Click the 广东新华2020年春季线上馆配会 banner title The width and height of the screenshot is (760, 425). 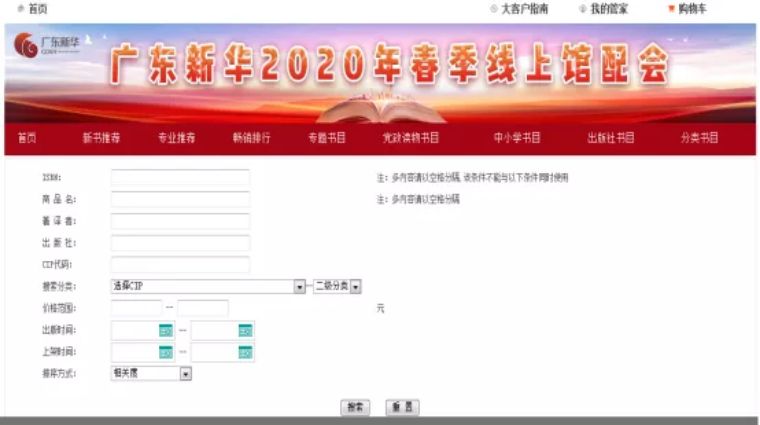point(390,64)
